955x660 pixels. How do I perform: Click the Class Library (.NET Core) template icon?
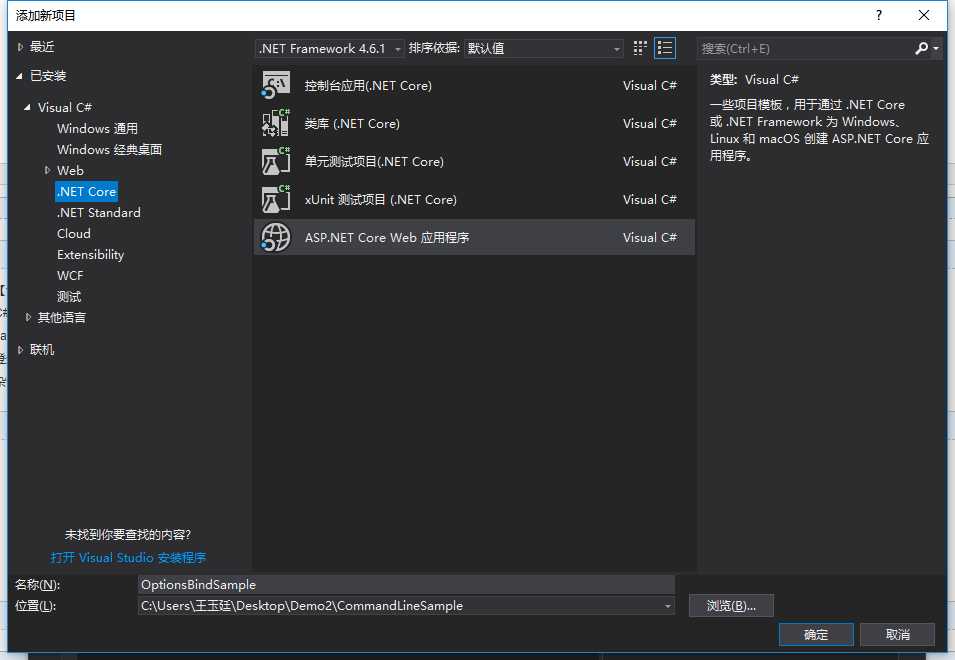click(275, 123)
